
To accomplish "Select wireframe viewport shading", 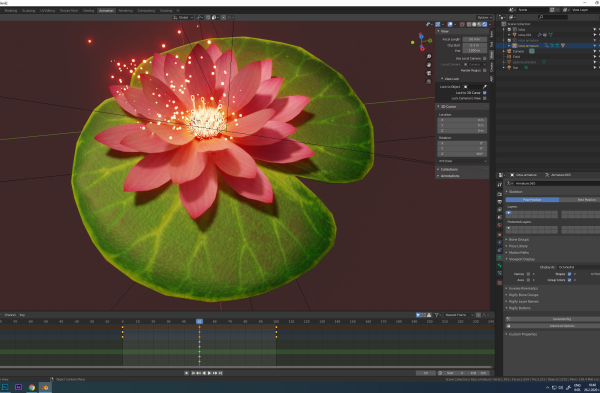I will click(x=469, y=24).
